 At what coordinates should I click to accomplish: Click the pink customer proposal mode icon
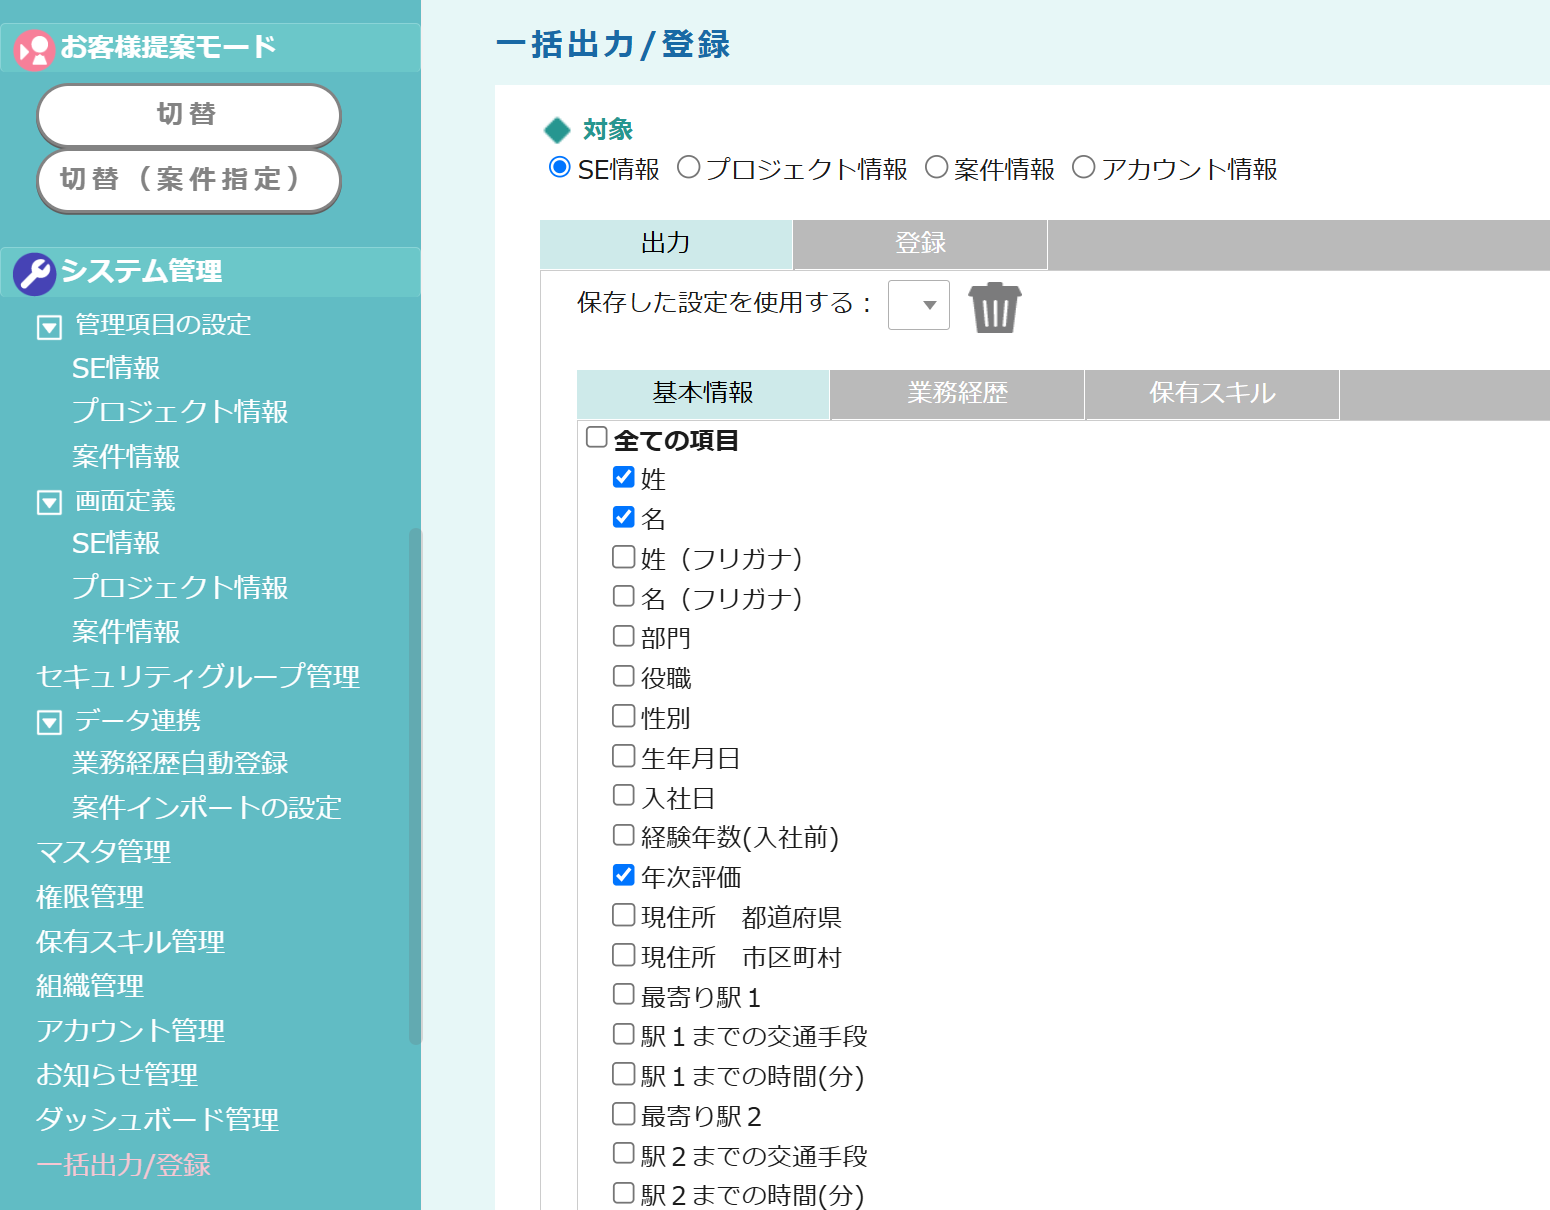(35, 49)
